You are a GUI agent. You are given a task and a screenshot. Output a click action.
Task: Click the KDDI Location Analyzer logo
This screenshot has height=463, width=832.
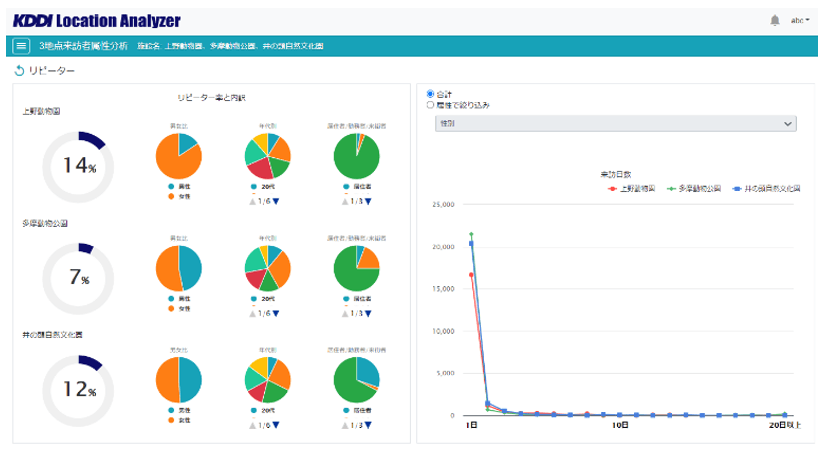(97, 20)
